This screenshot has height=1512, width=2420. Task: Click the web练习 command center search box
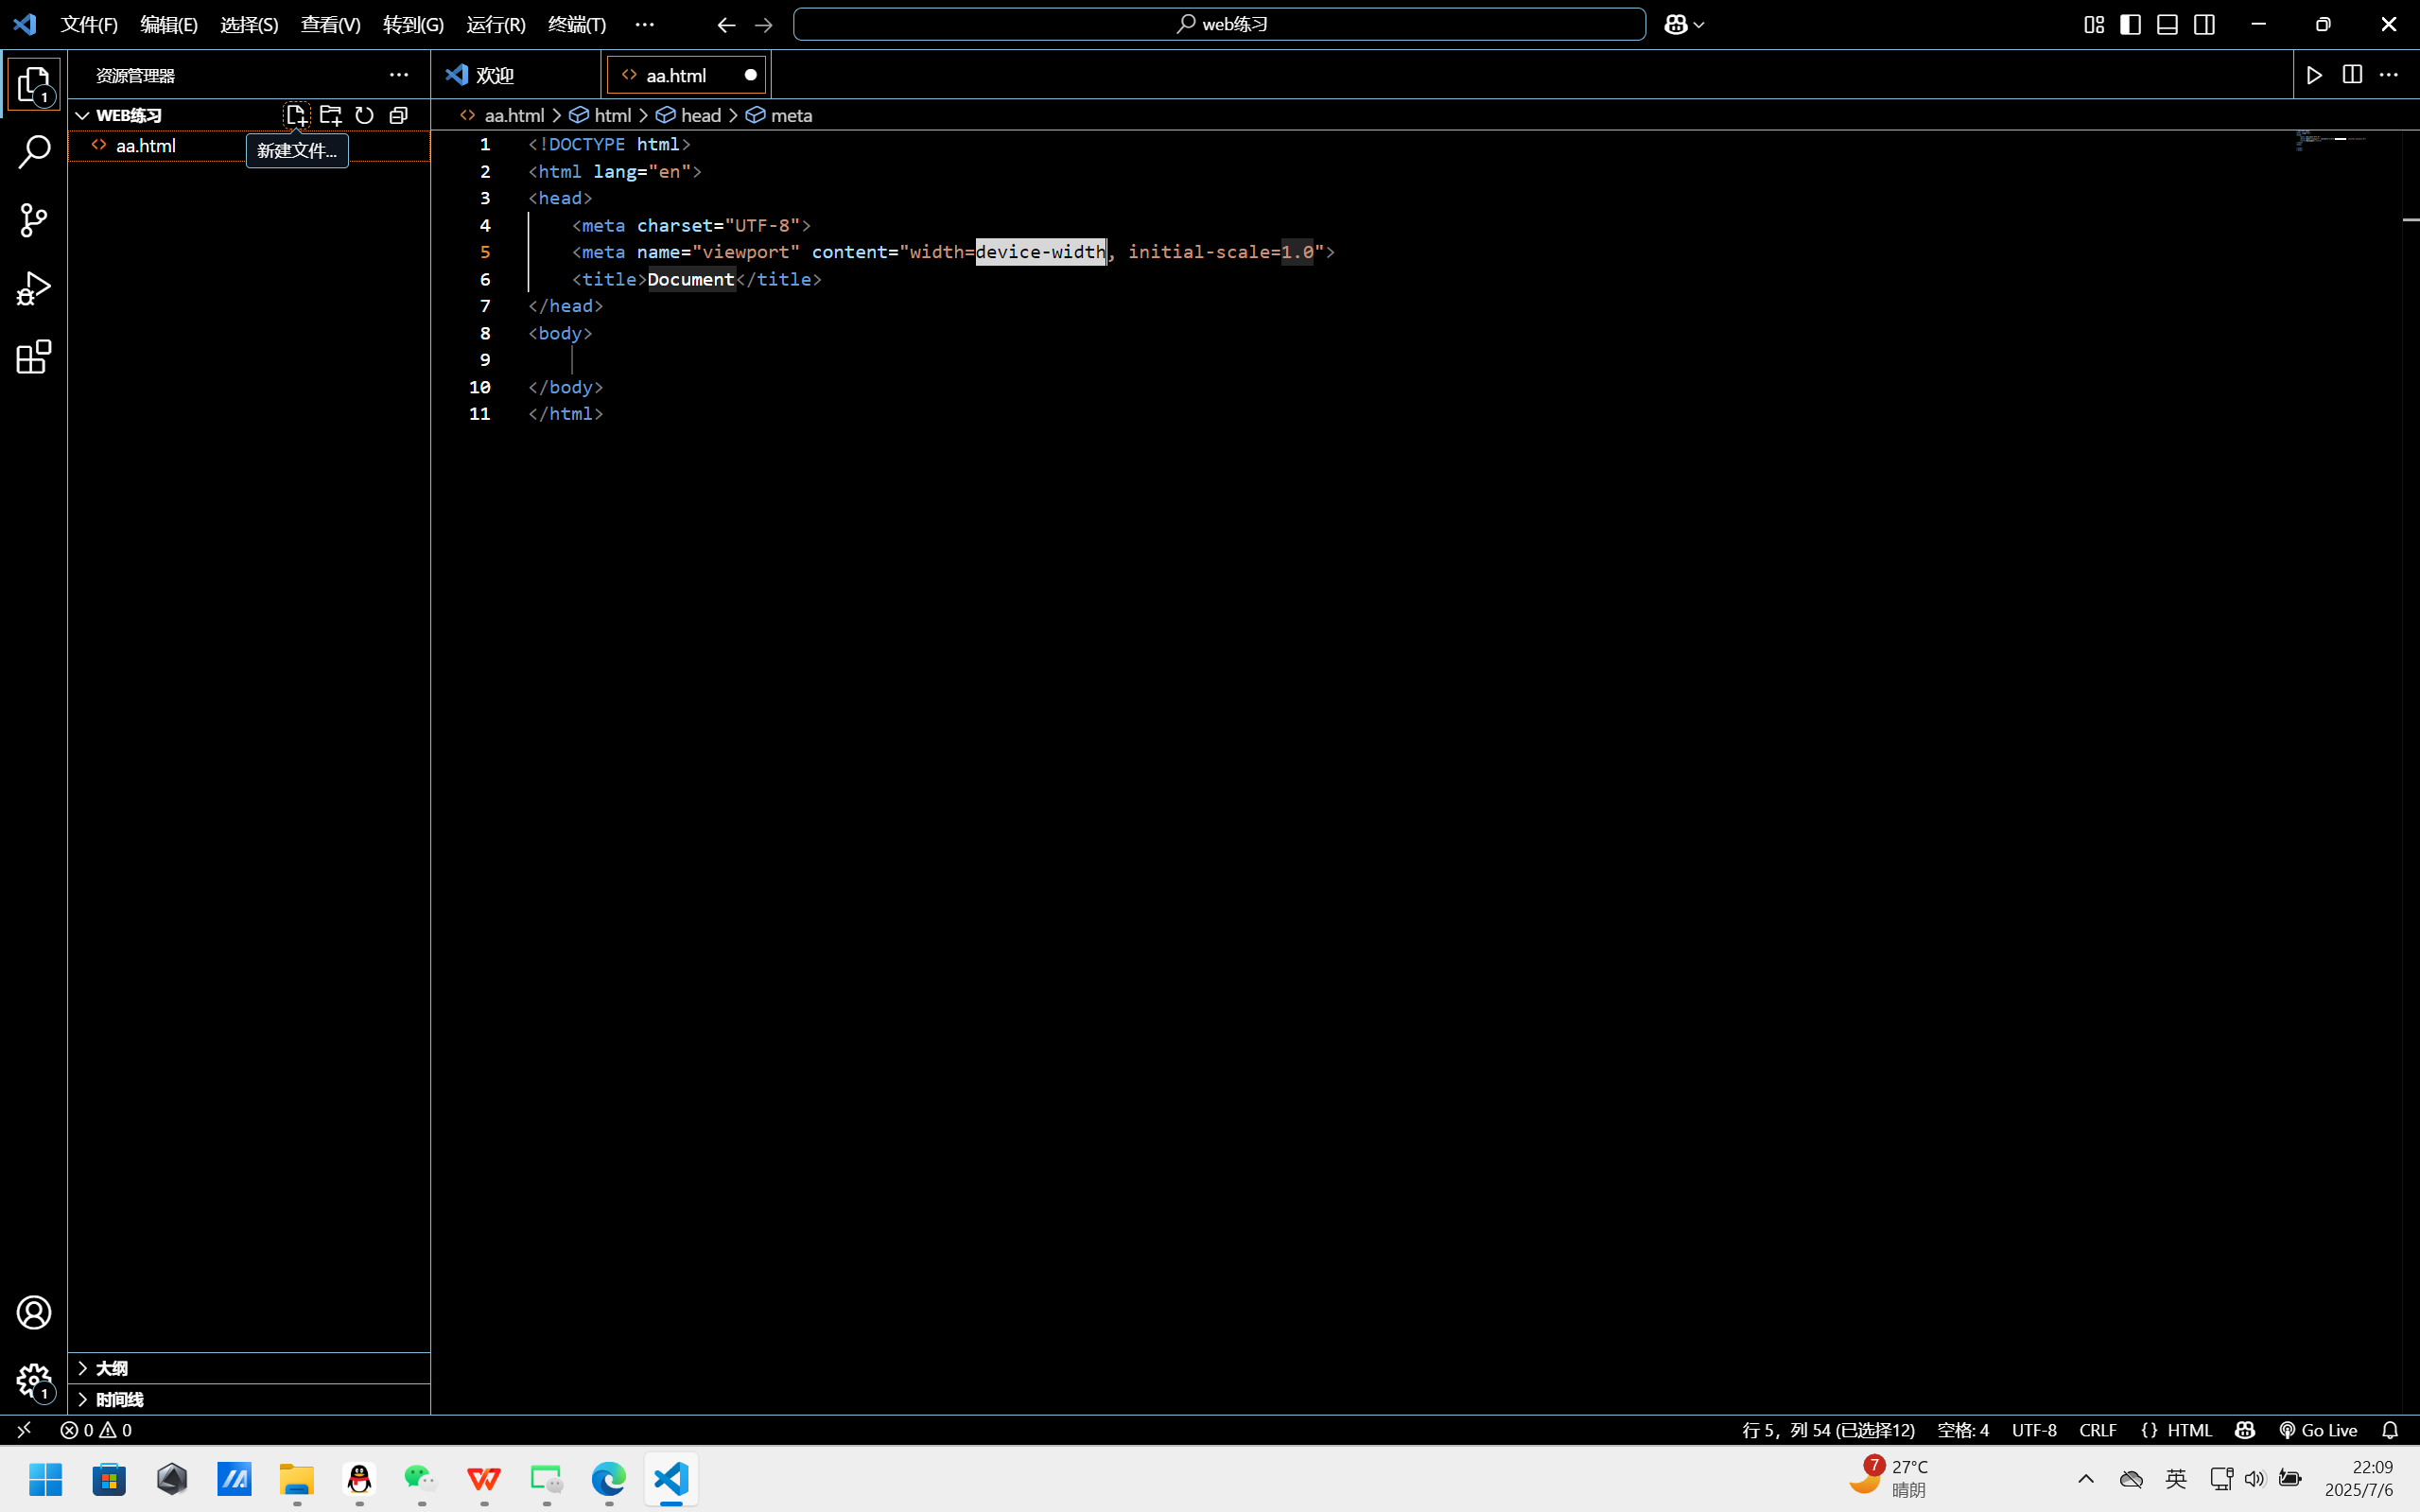(1219, 24)
